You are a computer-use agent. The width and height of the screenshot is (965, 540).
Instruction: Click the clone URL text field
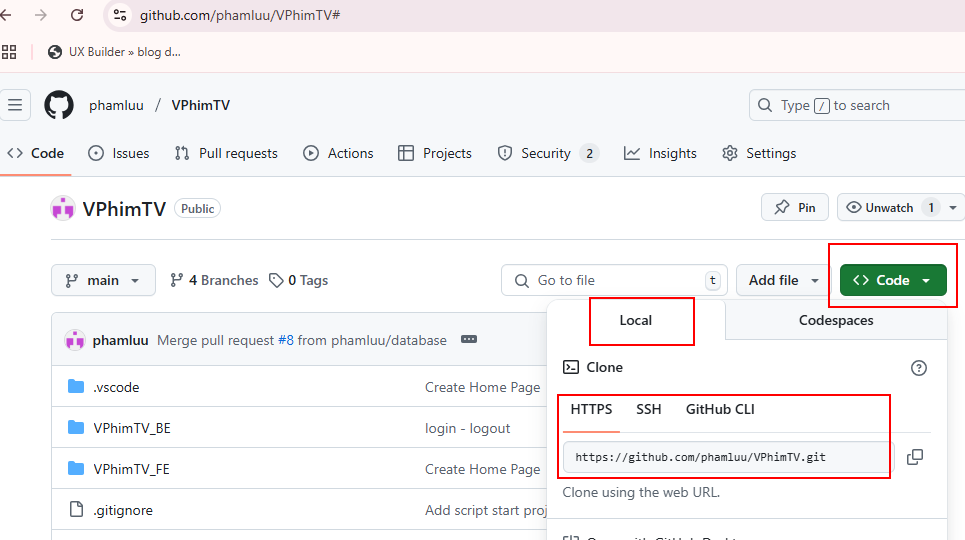click(728, 457)
